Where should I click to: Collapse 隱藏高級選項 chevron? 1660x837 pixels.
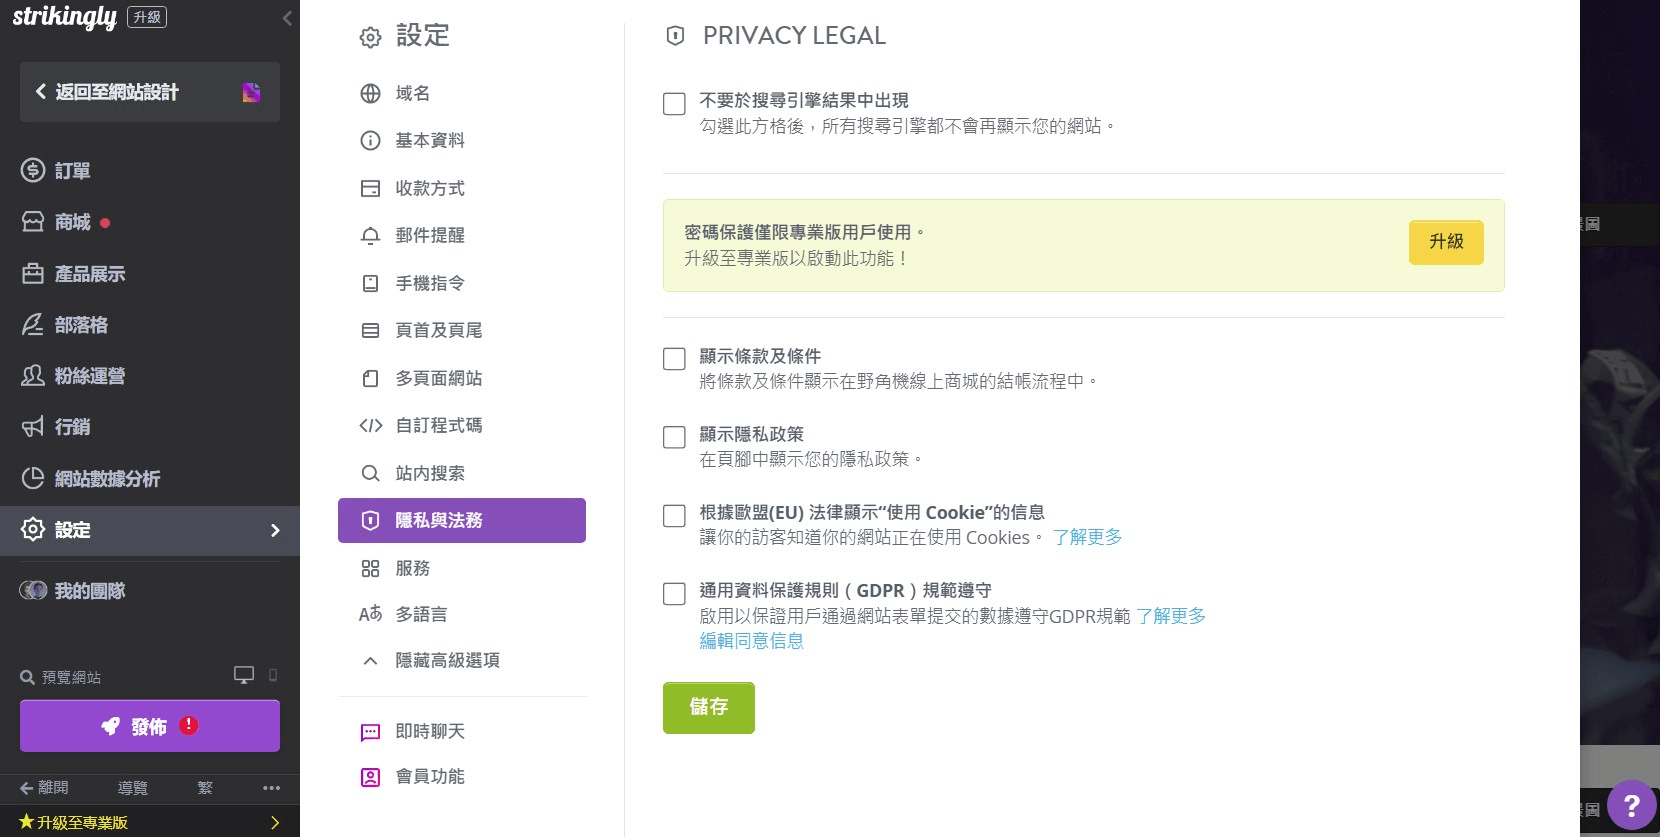(370, 660)
